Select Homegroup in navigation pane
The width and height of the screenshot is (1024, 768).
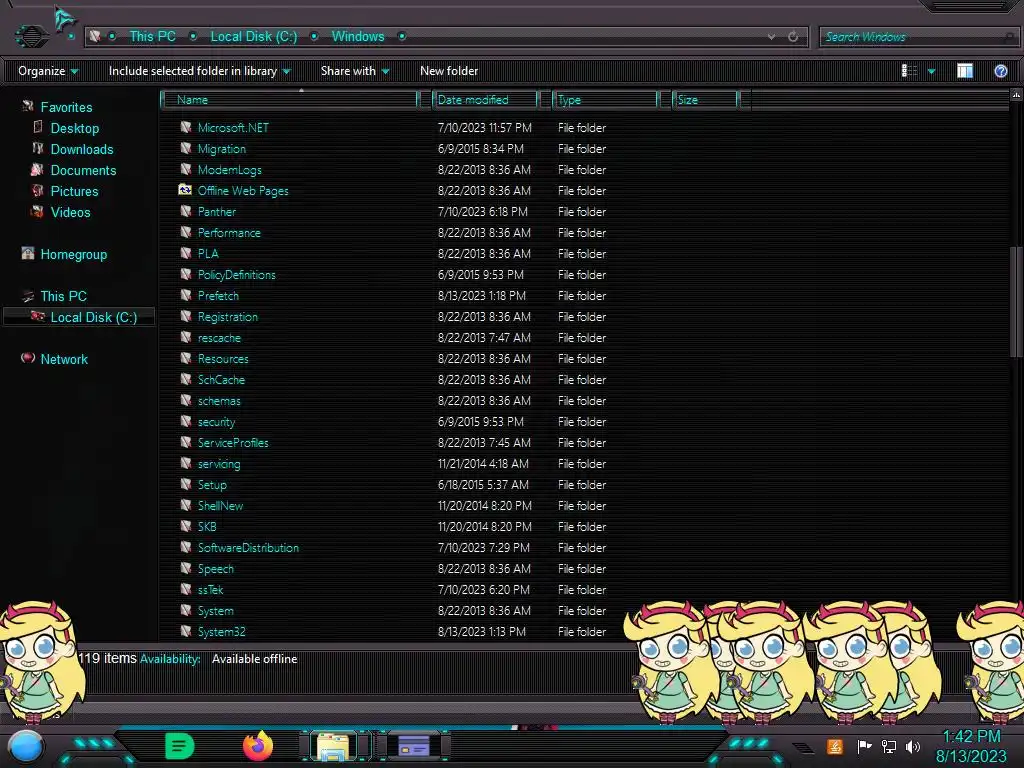pos(73,254)
